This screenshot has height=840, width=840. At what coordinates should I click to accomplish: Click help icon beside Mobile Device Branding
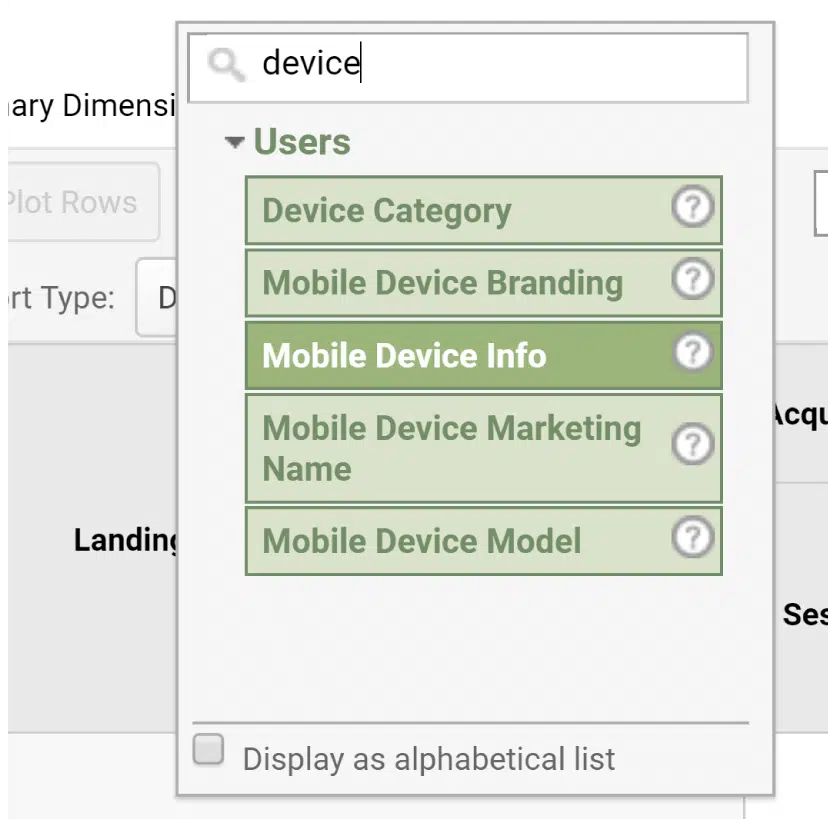[692, 281]
